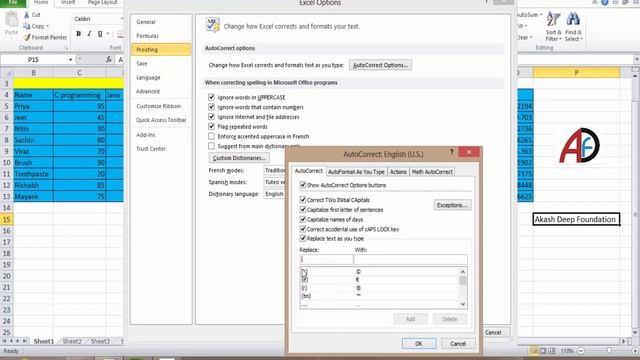
Task: Select Formulas category in Excel Options
Action: [161, 36]
